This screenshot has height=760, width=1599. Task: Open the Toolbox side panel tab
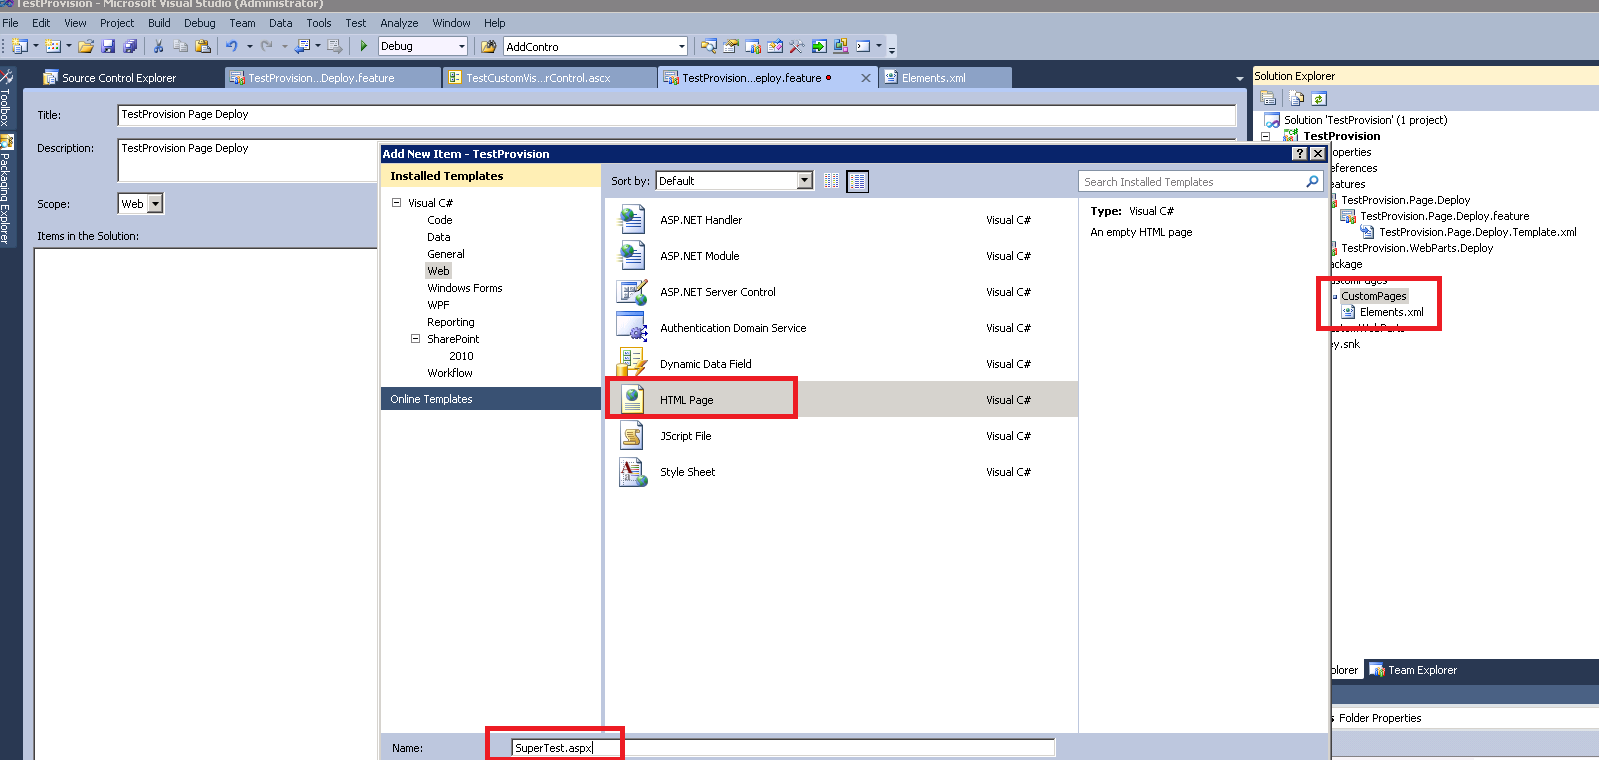[x=6, y=98]
